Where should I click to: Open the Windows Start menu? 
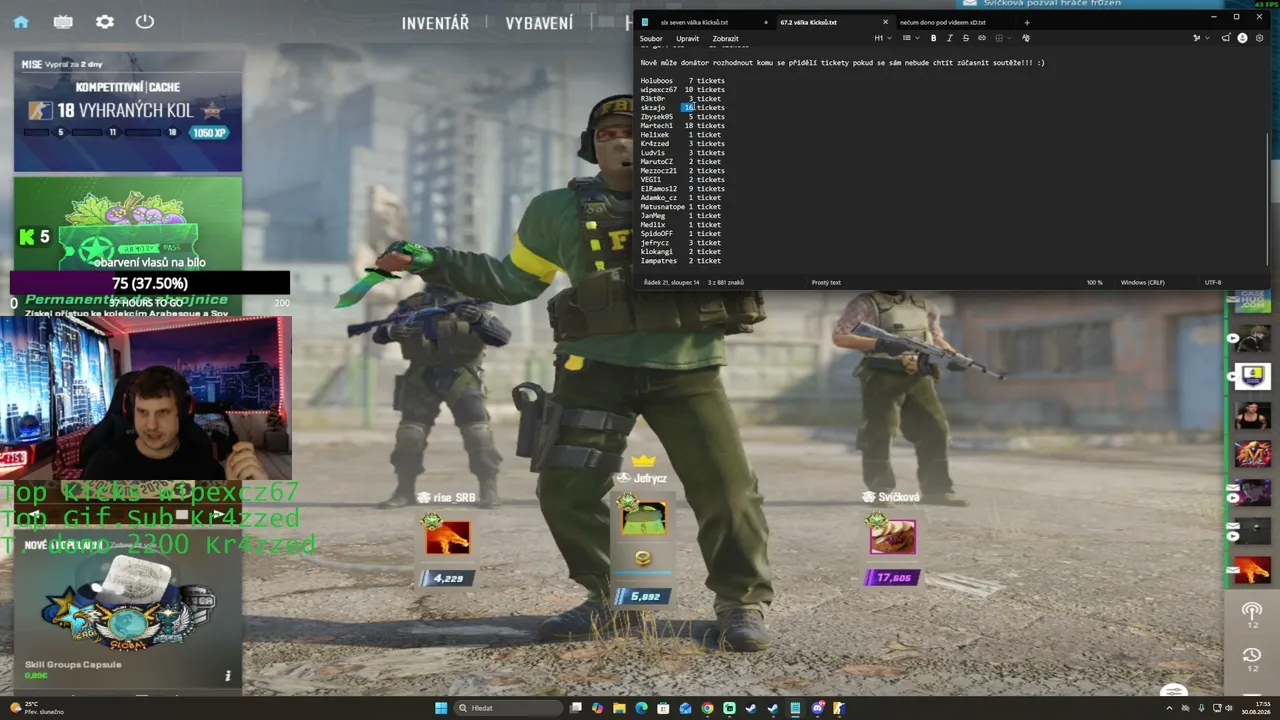(441, 708)
